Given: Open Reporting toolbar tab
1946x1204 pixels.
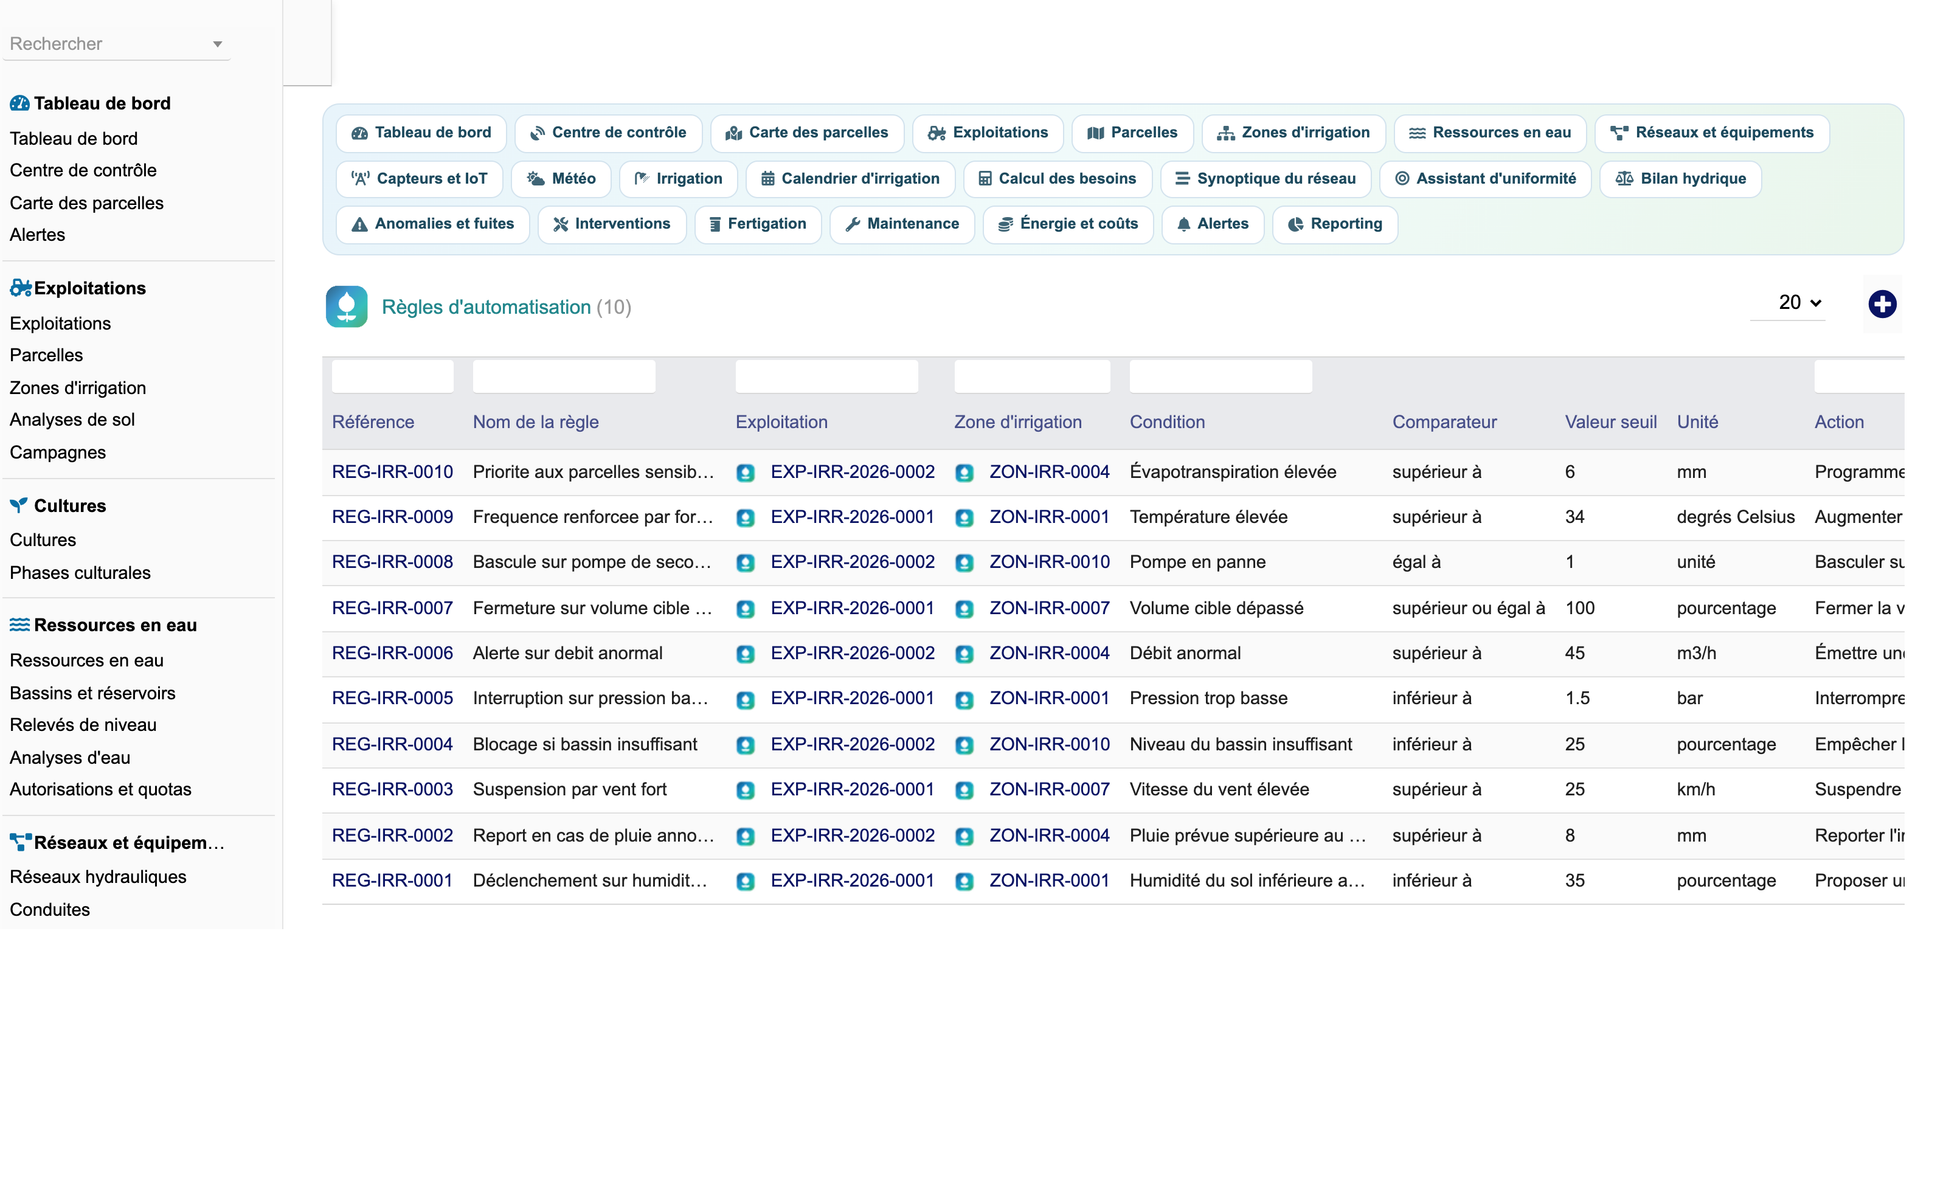Looking at the screenshot, I should coord(1335,224).
